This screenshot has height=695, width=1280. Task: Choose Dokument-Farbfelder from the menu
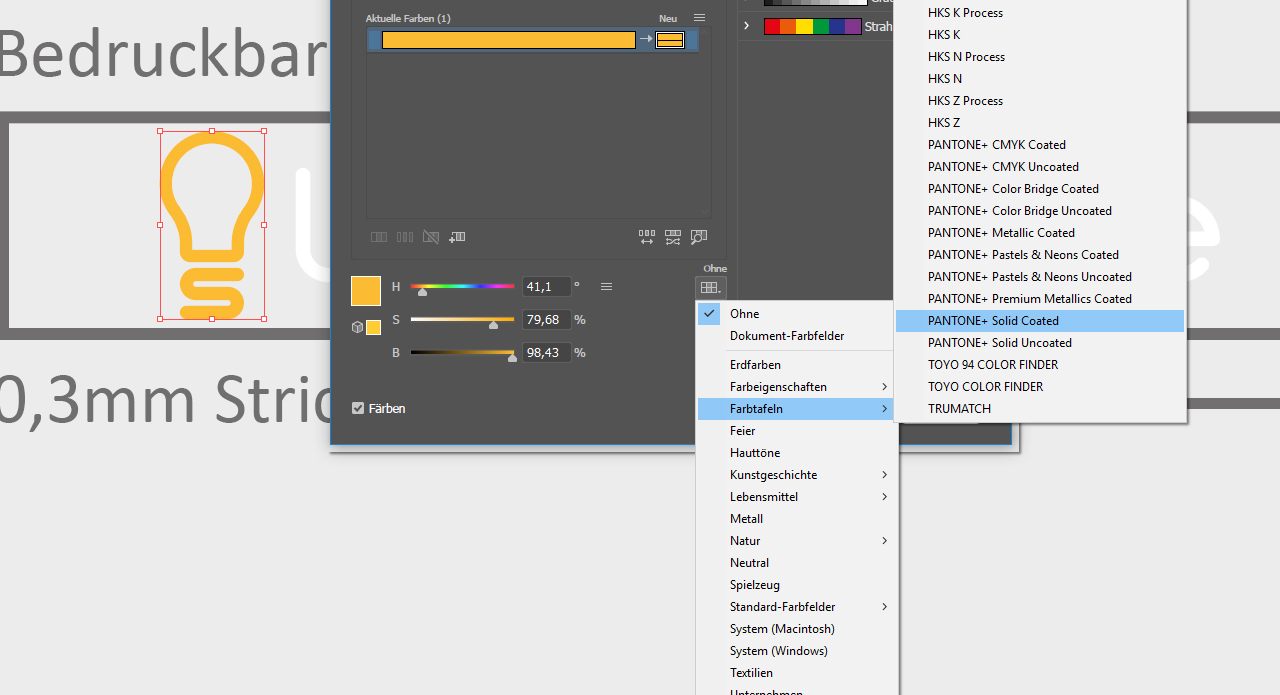[x=796, y=336]
